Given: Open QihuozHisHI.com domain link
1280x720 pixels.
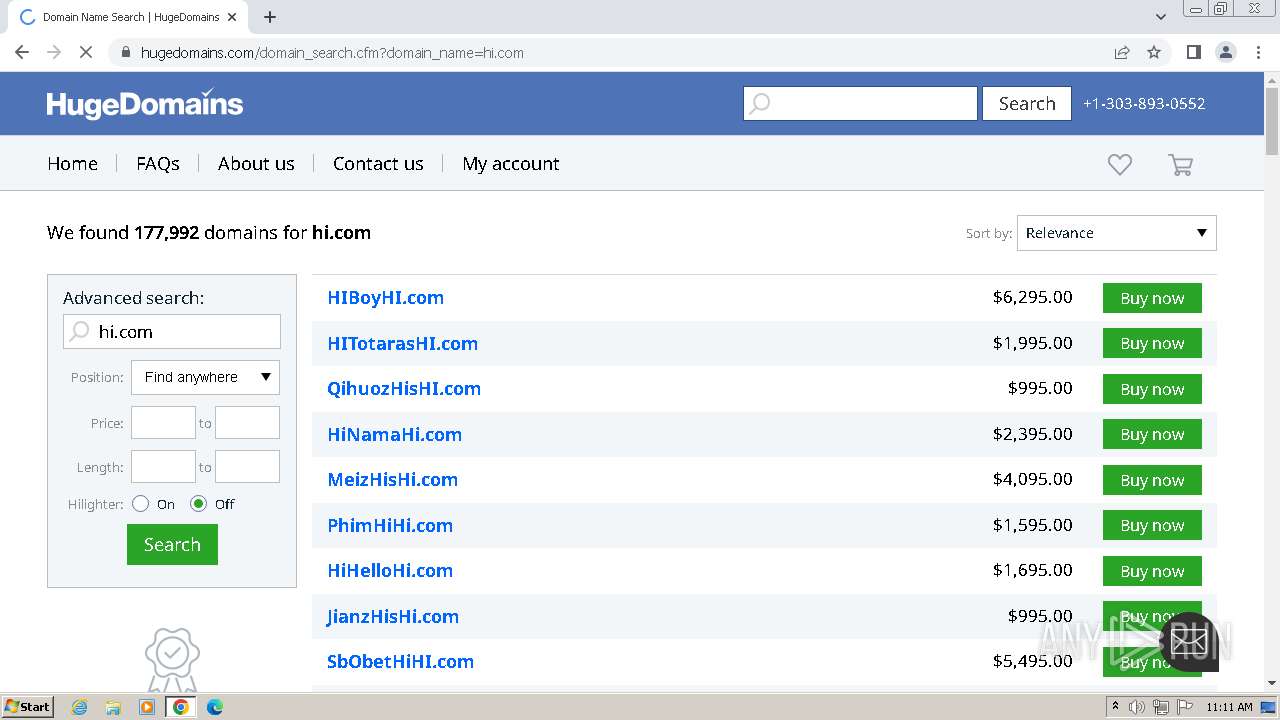Looking at the screenshot, I should 404,388.
